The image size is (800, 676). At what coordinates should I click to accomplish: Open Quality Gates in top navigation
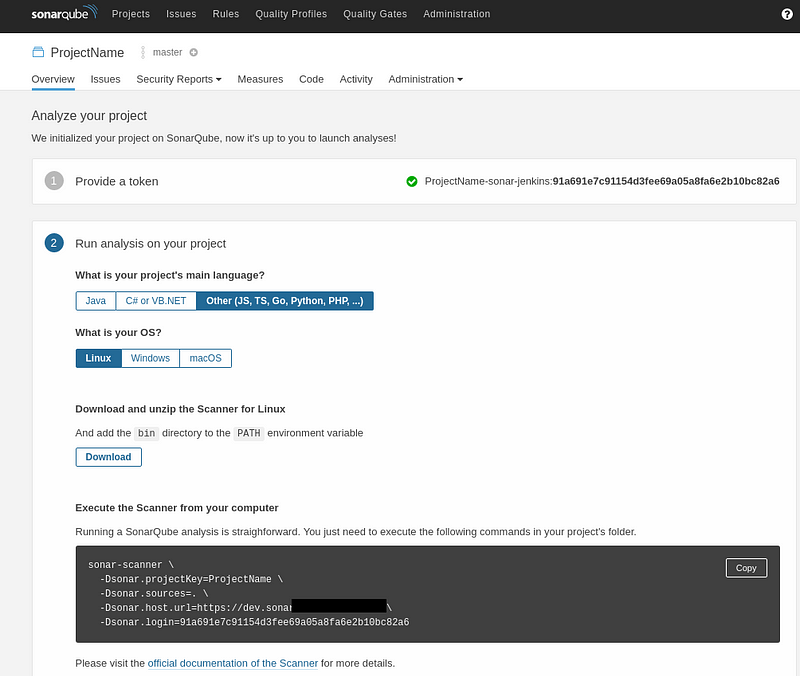(x=375, y=14)
